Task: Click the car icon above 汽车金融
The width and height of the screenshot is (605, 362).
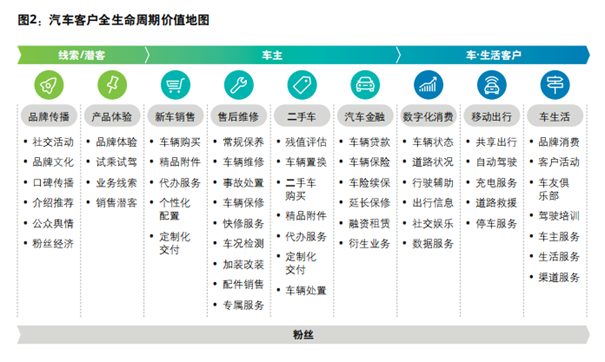Action: click(x=365, y=85)
